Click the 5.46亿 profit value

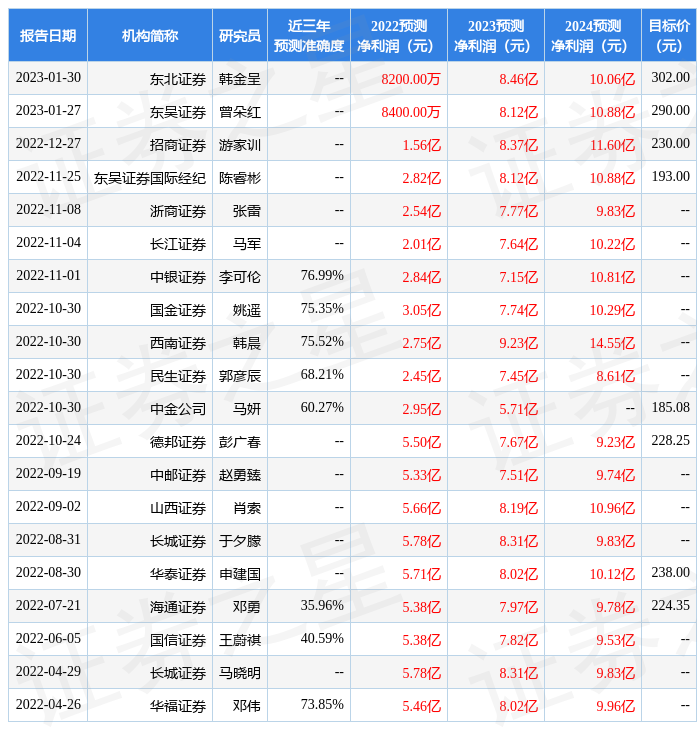pos(421,707)
